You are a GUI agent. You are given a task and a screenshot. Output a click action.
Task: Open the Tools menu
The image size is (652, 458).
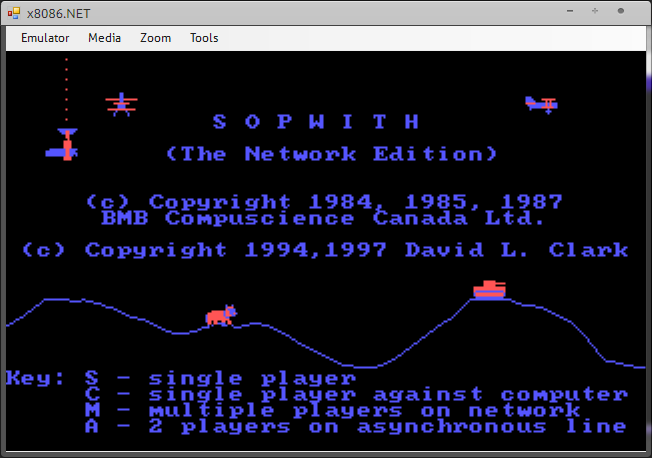204,38
